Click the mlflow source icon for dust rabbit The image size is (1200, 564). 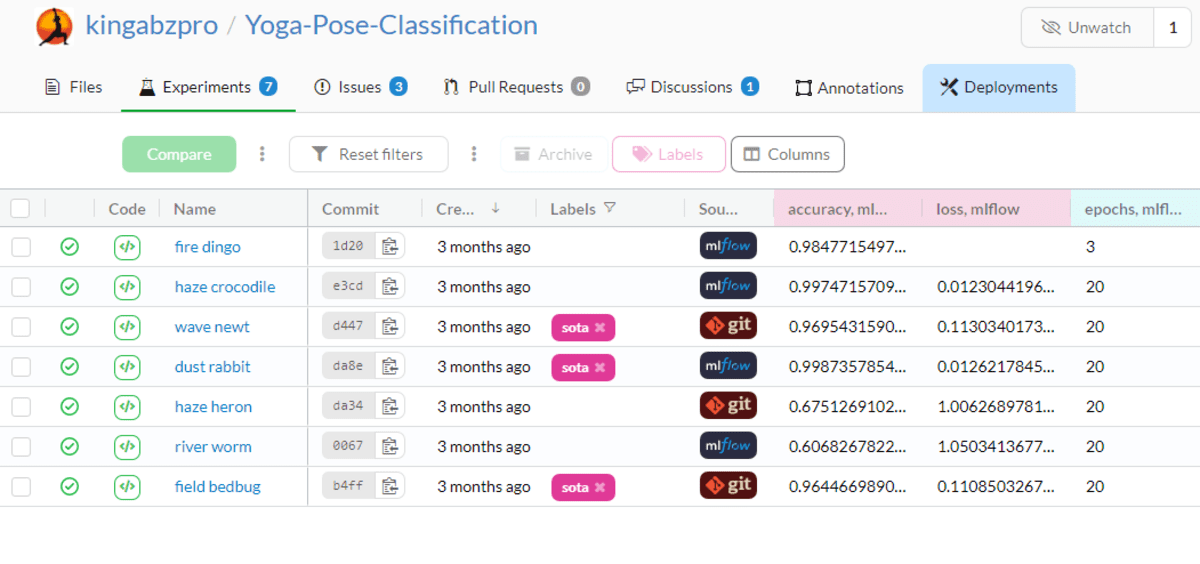click(x=728, y=366)
